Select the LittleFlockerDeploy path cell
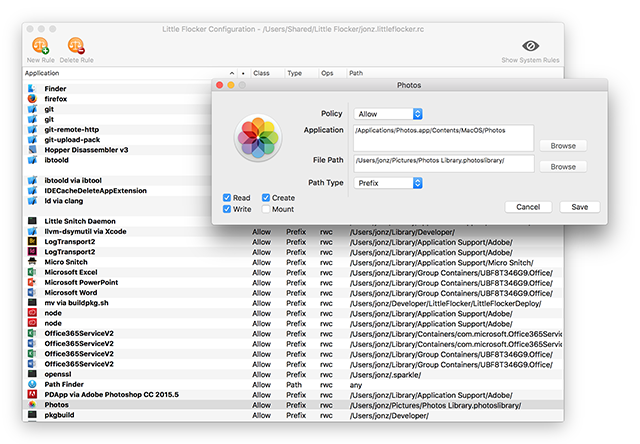 click(445, 303)
